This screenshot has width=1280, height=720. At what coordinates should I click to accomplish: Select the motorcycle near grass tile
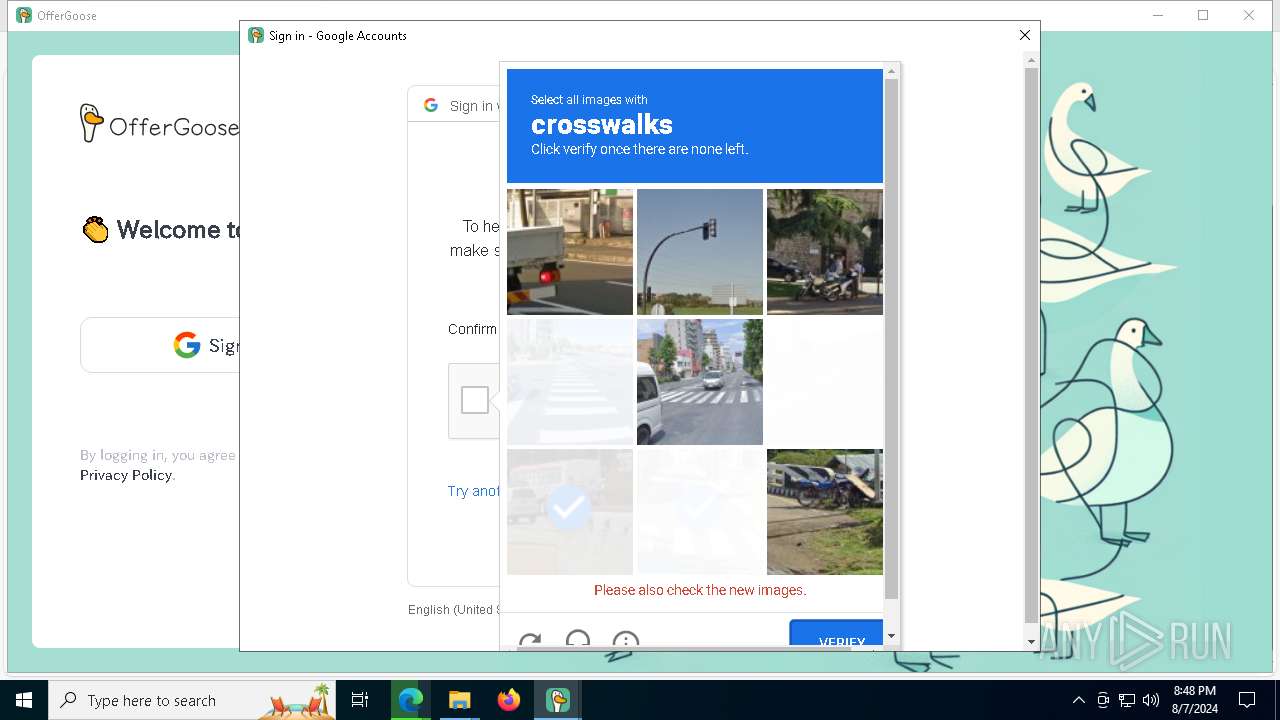825,512
